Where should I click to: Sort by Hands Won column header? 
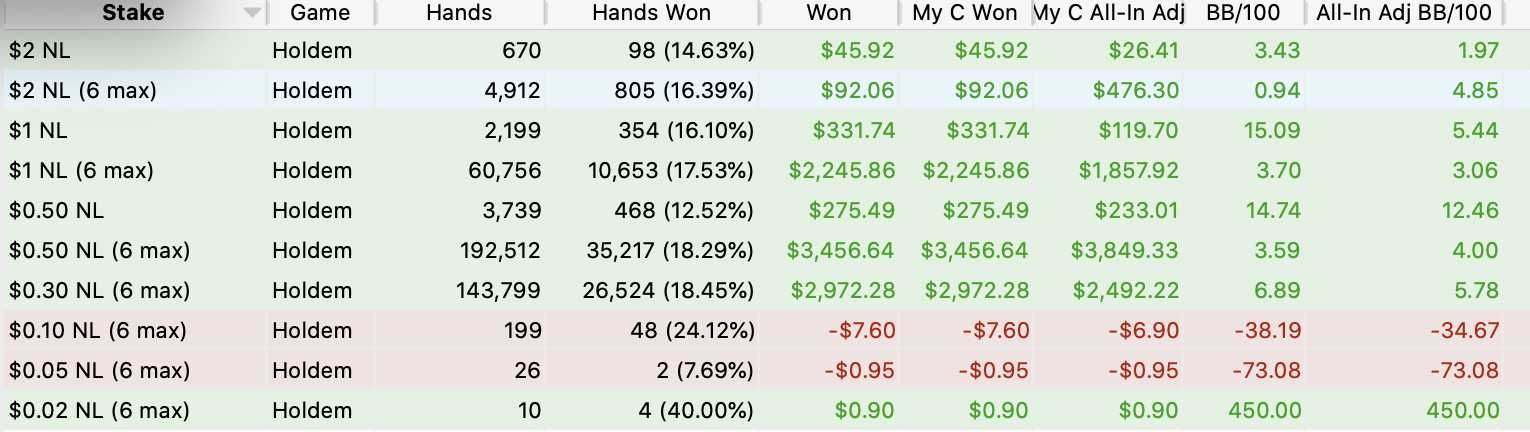tap(652, 14)
